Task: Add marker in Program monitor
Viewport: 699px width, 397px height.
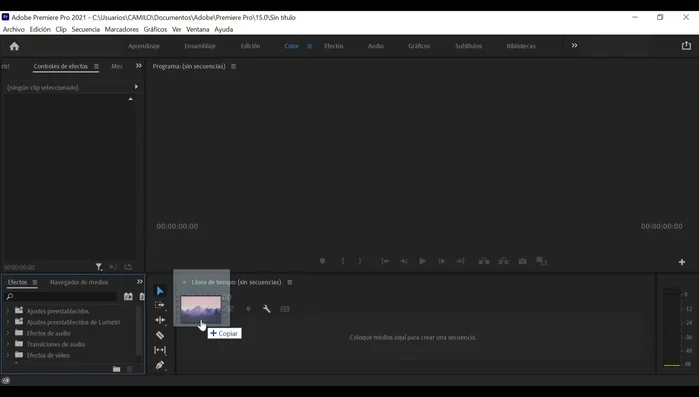Action: pyautogui.click(x=322, y=261)
